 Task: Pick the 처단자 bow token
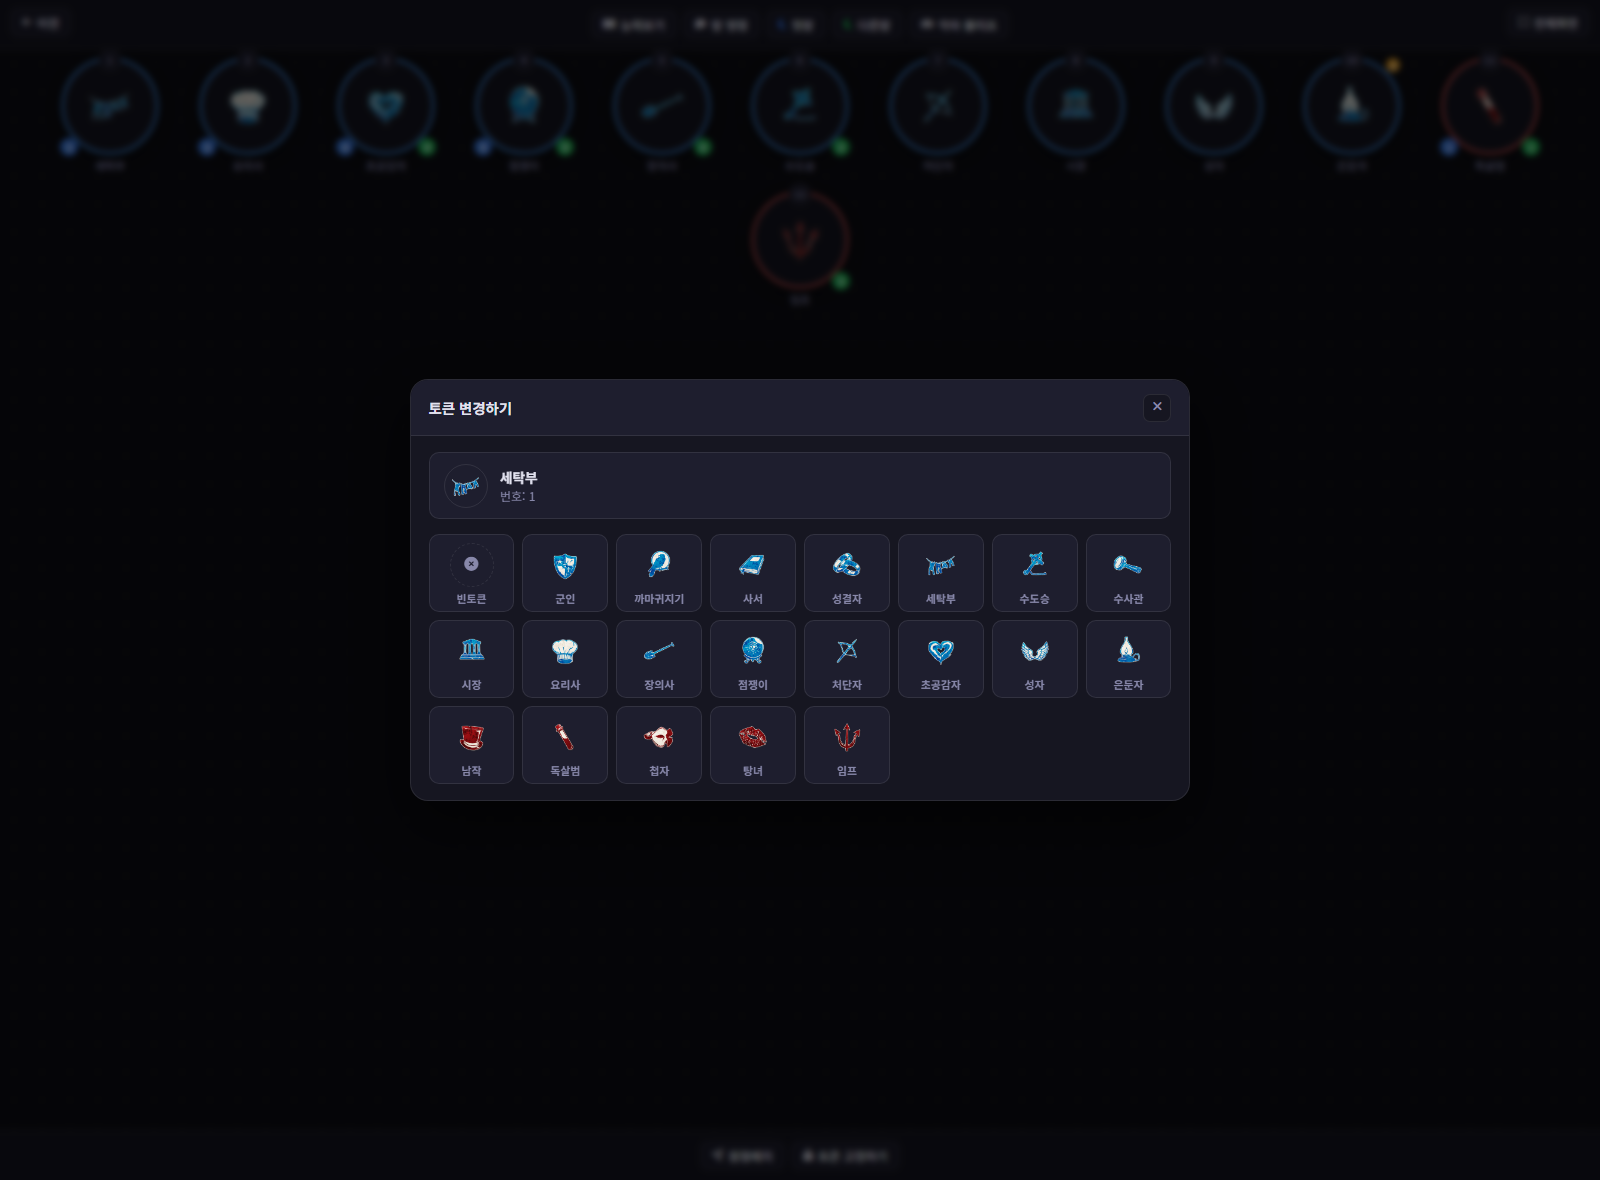[x=847, y=659]
